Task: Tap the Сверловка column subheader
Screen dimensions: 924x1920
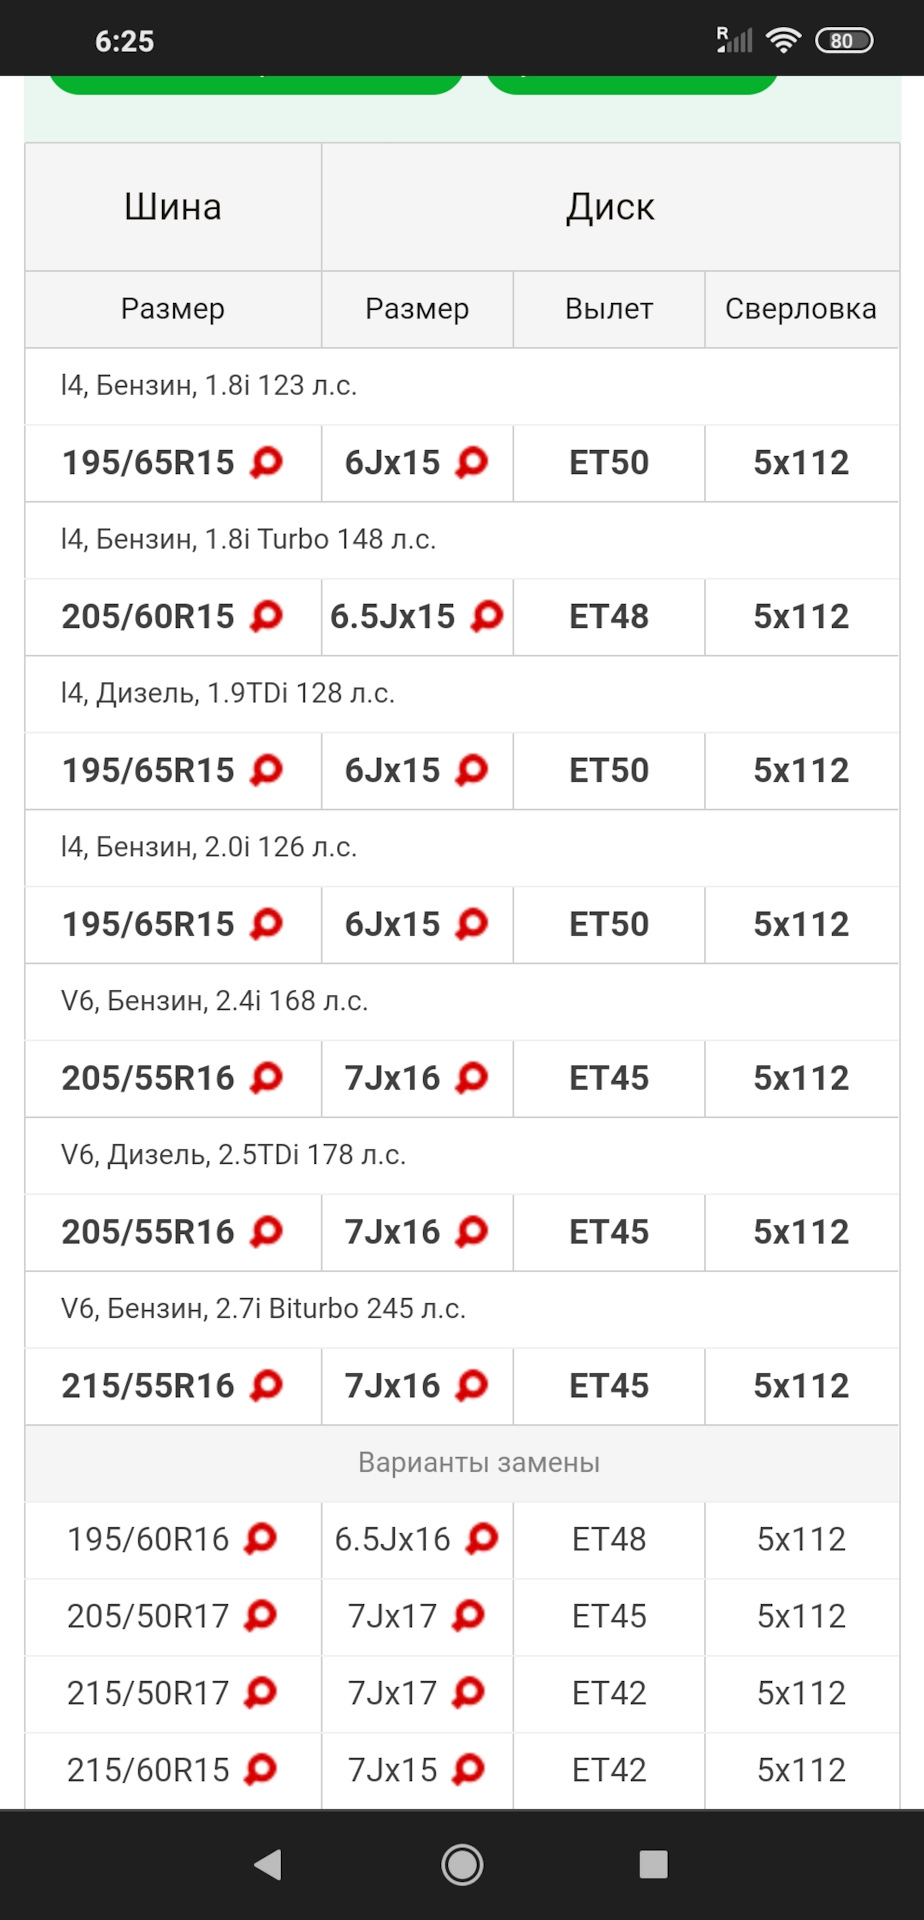Action: 801,309
